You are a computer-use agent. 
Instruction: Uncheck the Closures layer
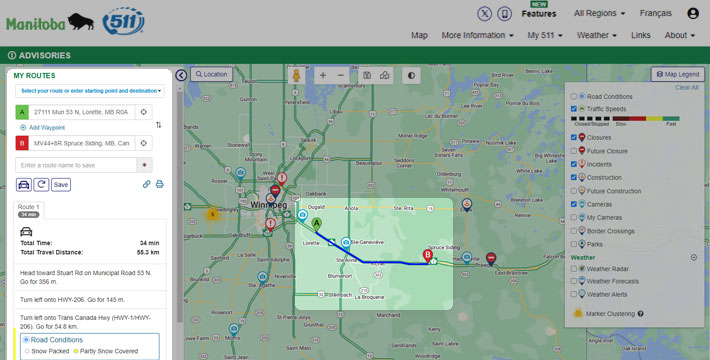(x=574, y=137)
